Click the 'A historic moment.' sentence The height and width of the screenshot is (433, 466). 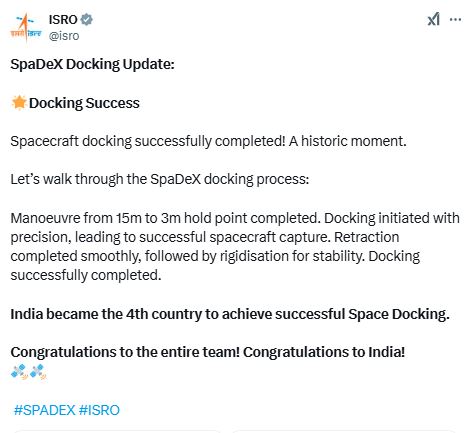[x=348, y=141]
